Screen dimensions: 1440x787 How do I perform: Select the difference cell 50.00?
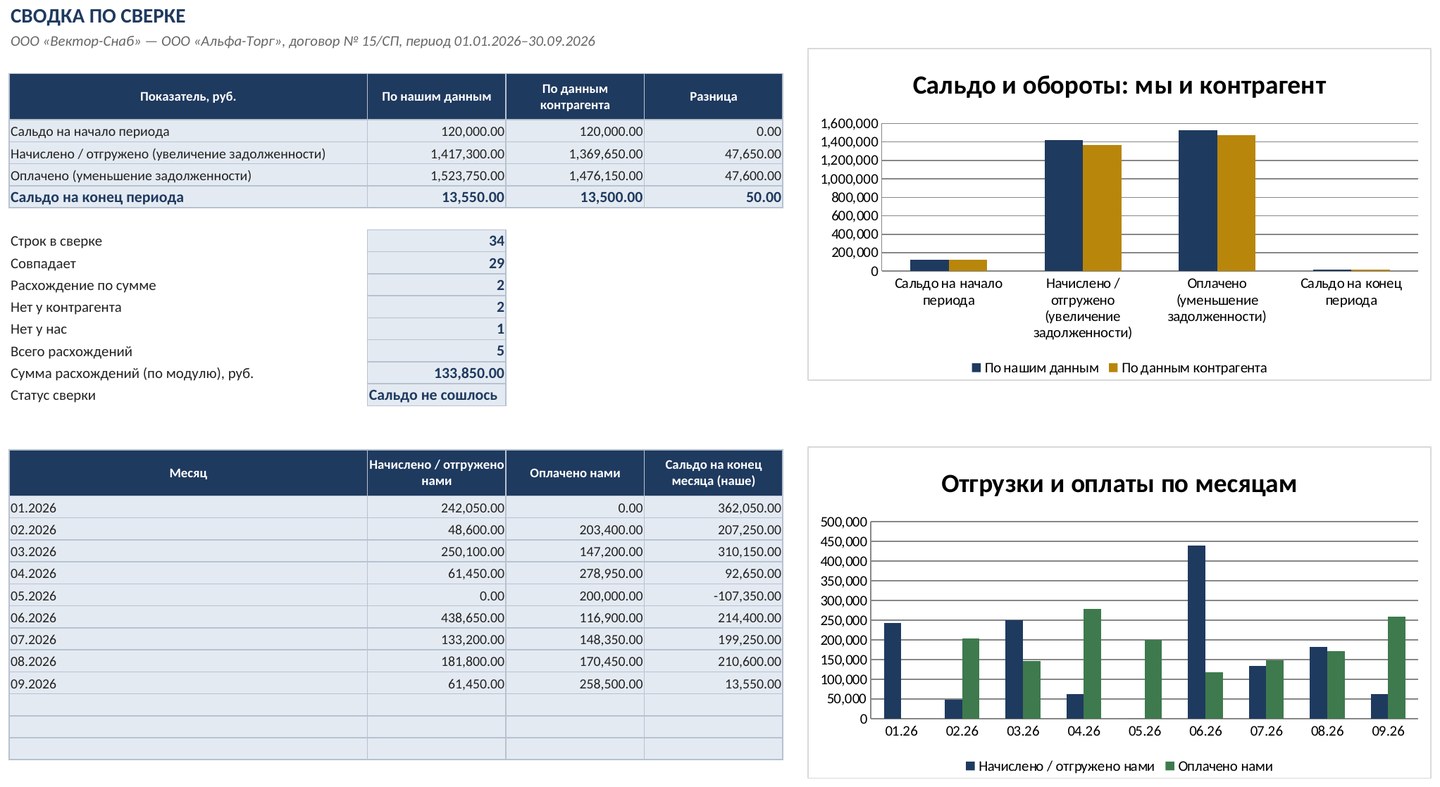[714, 197]
